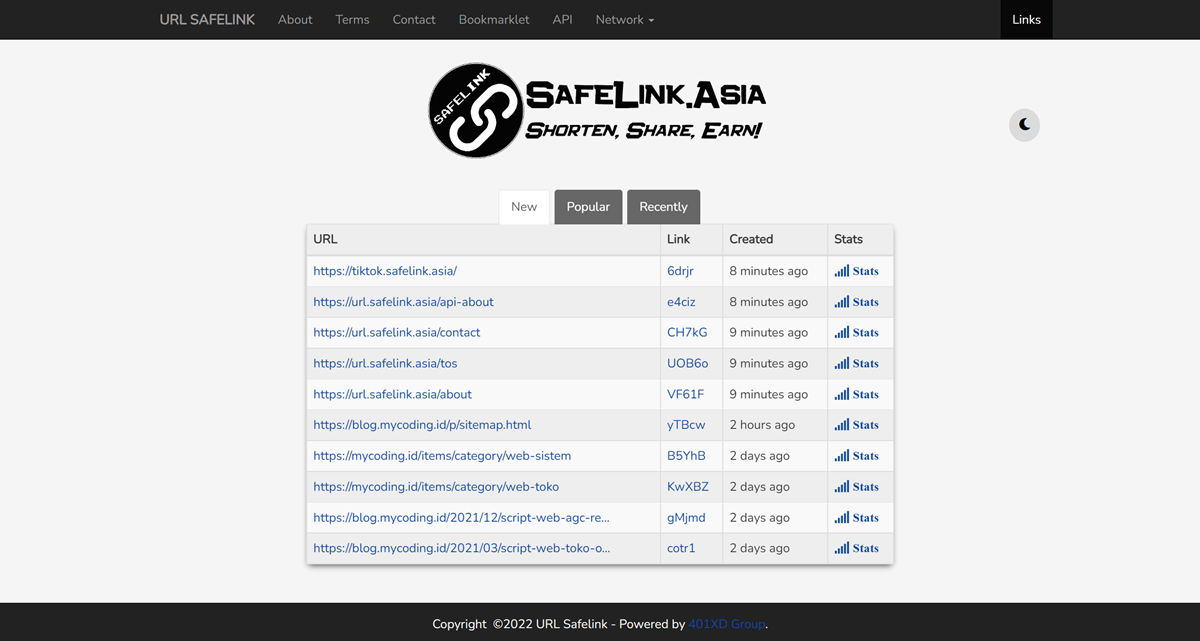View statistics for the VF61F link

pyautogui.click(x=857, y=394)
